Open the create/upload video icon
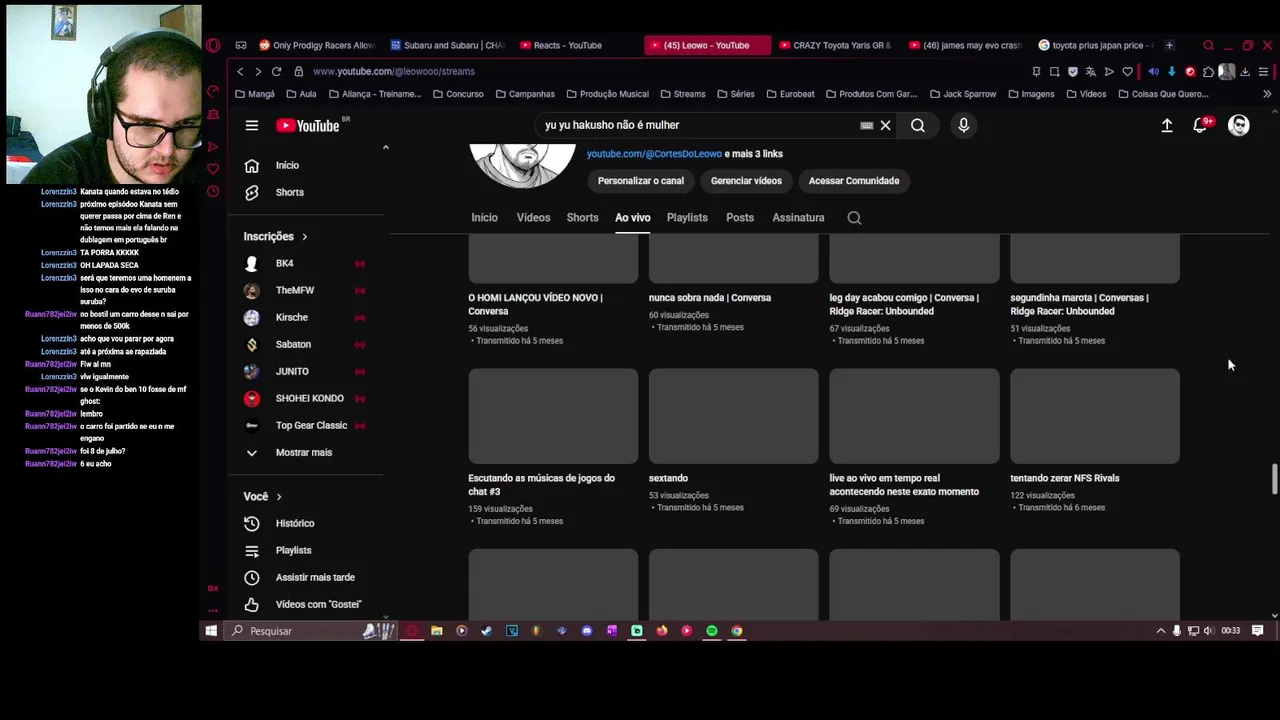The width and height of the screenshot is (1280, 720). [x=1166, y=125]
